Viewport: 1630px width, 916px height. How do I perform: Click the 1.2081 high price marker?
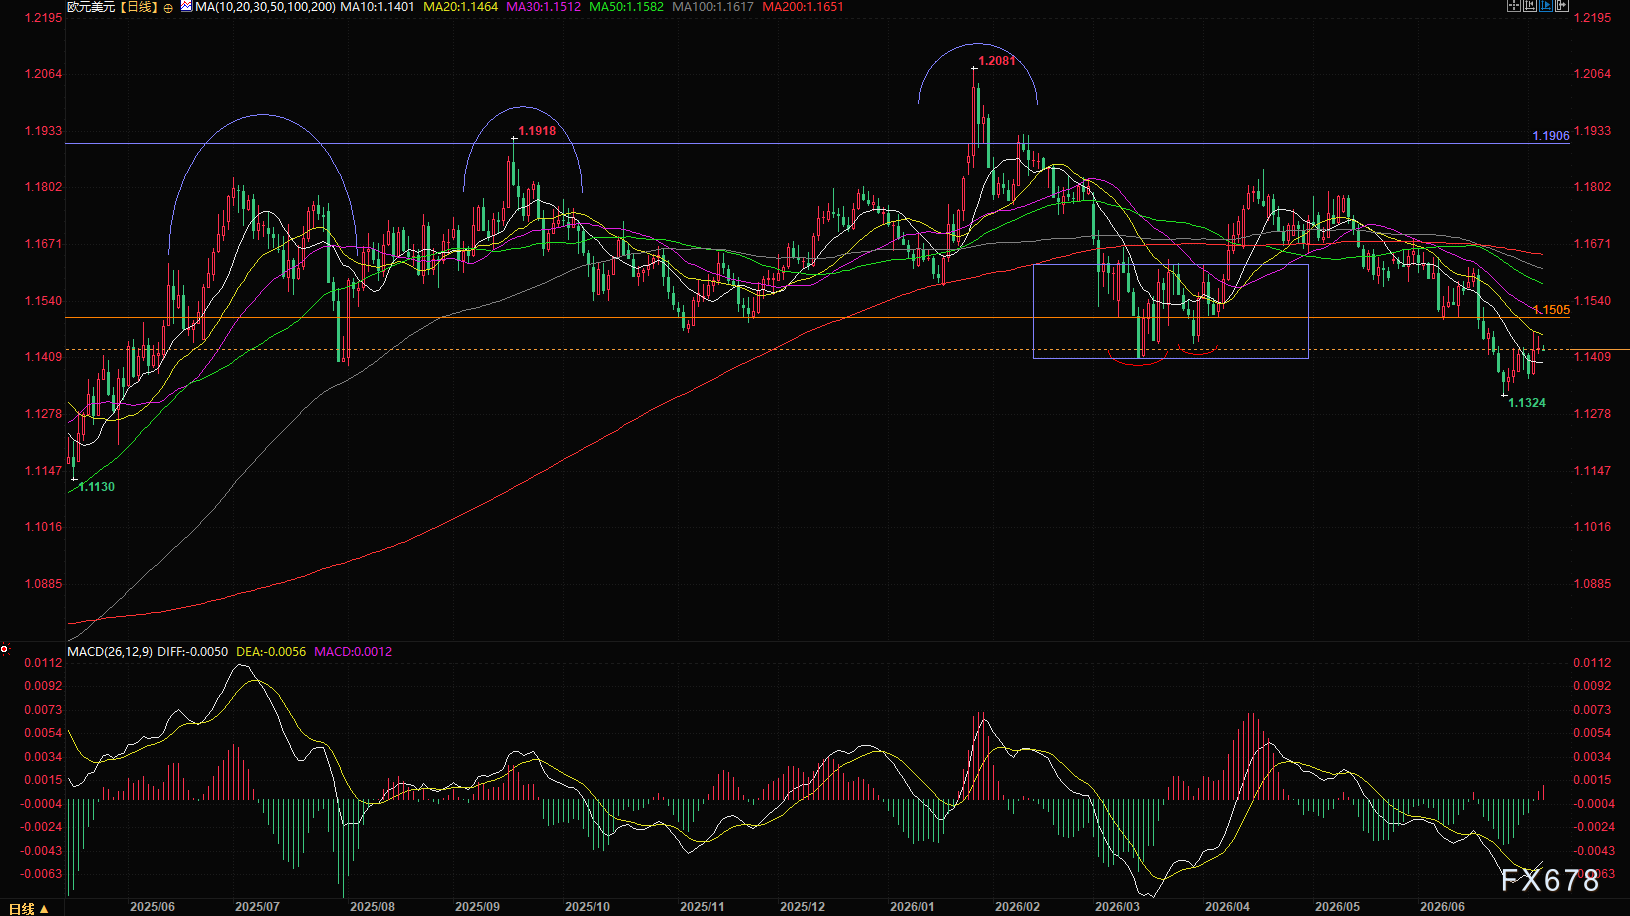point(996,61)
